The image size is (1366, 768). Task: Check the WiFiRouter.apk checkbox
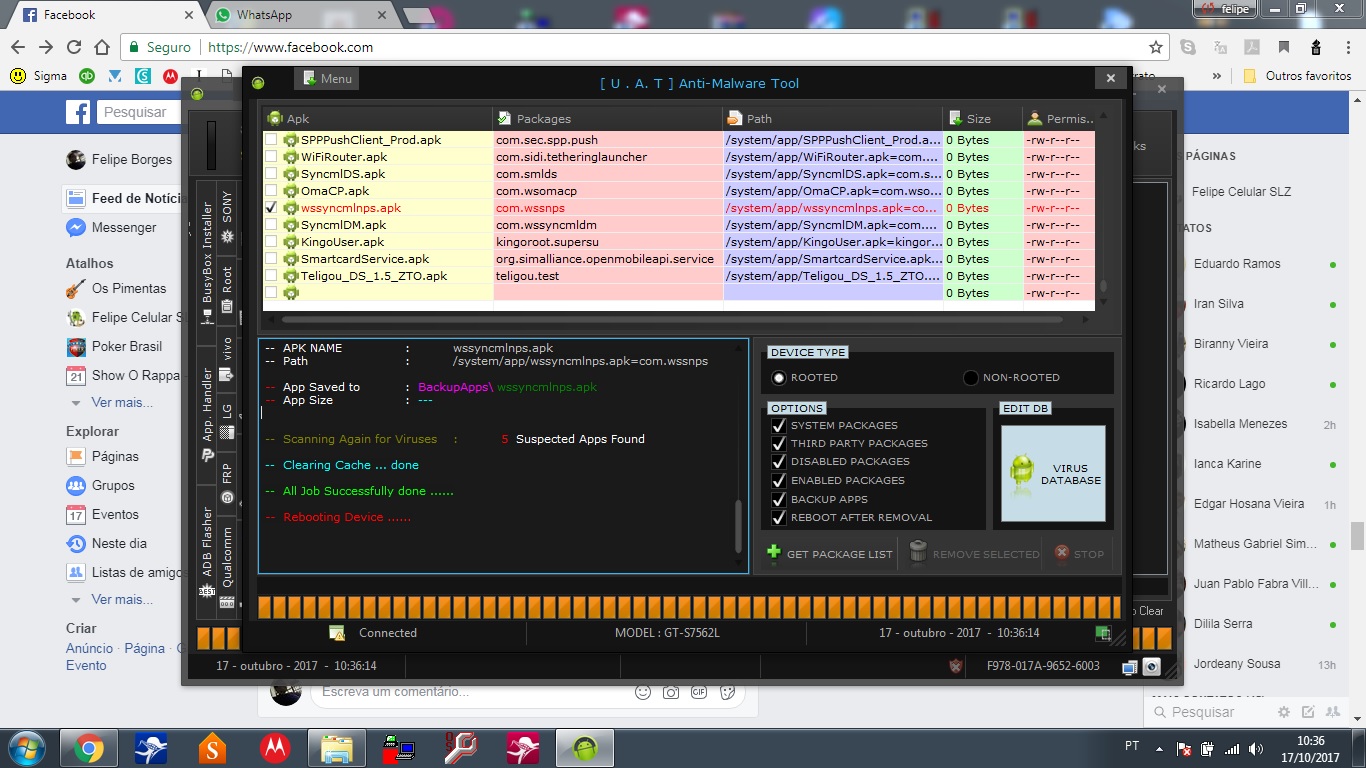271,157
